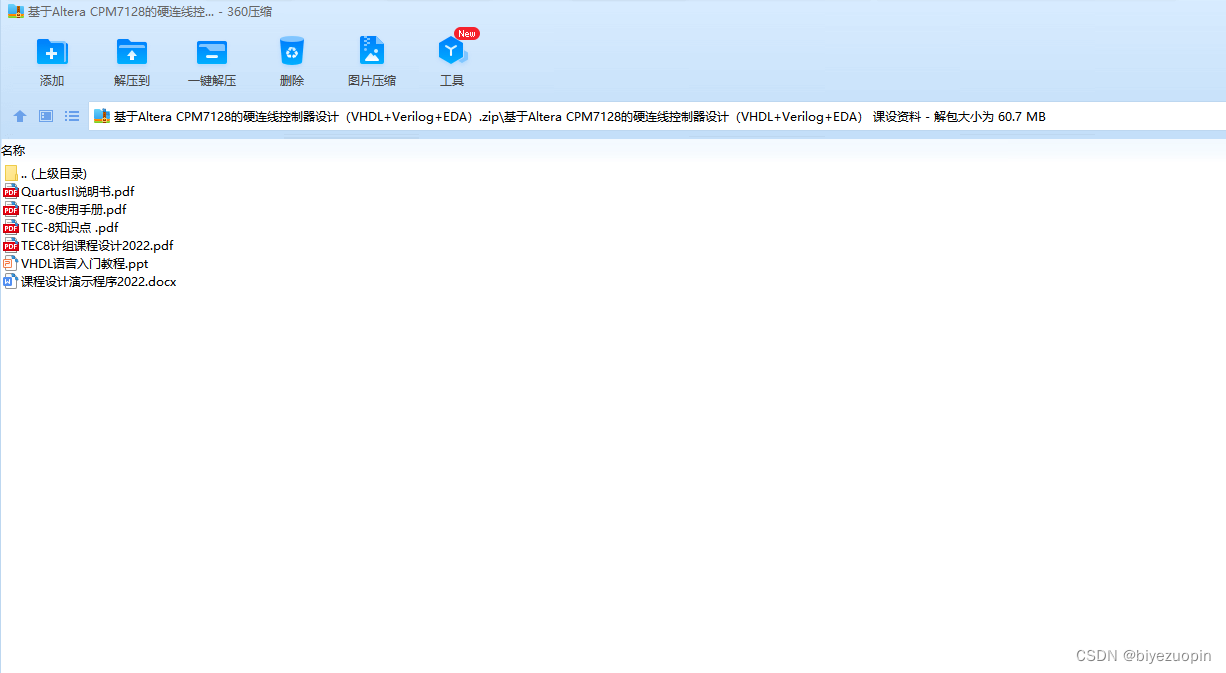Click the 解压到 (Extract to) icon
The height and width of the screenshot is (673, 1226).
tap(132, 51)
